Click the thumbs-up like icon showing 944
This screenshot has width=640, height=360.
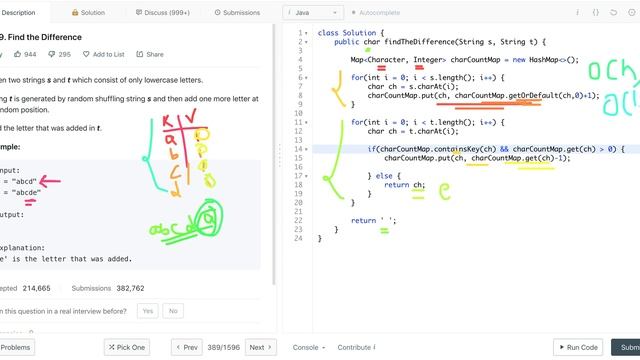point(17,54)
